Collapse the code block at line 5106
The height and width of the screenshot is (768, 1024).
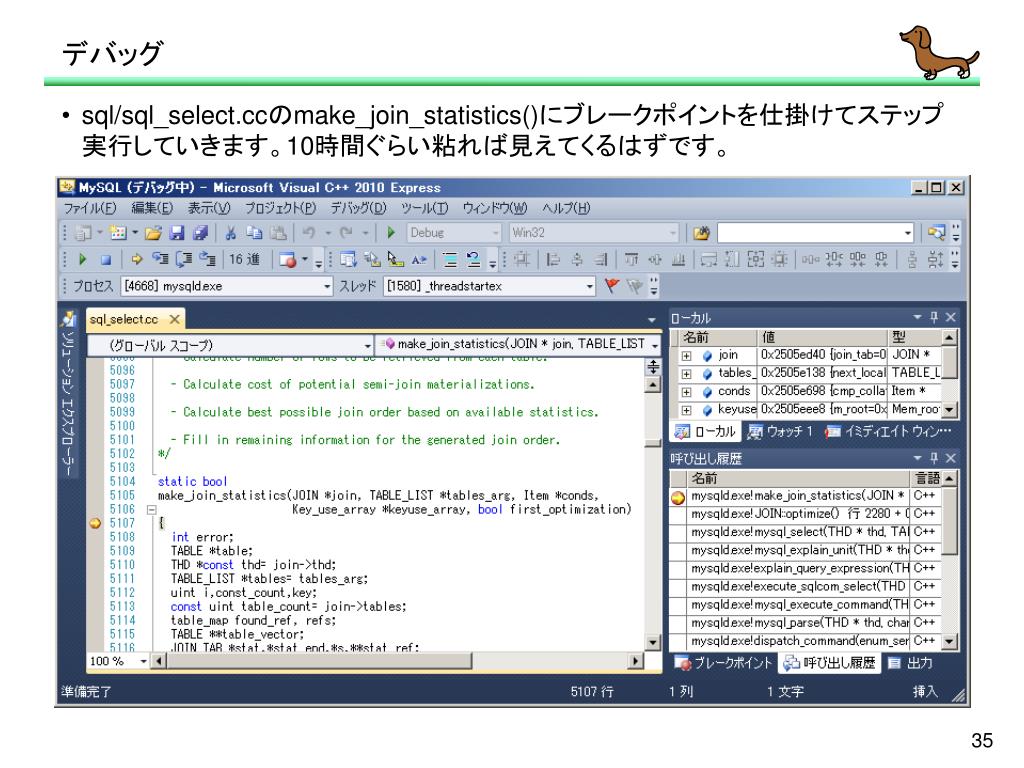(x=152, y=509)
